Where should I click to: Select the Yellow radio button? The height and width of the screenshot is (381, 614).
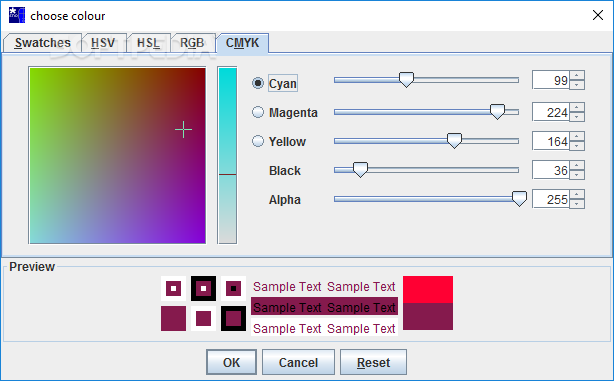pyautogui.click(x=258, y=141)
